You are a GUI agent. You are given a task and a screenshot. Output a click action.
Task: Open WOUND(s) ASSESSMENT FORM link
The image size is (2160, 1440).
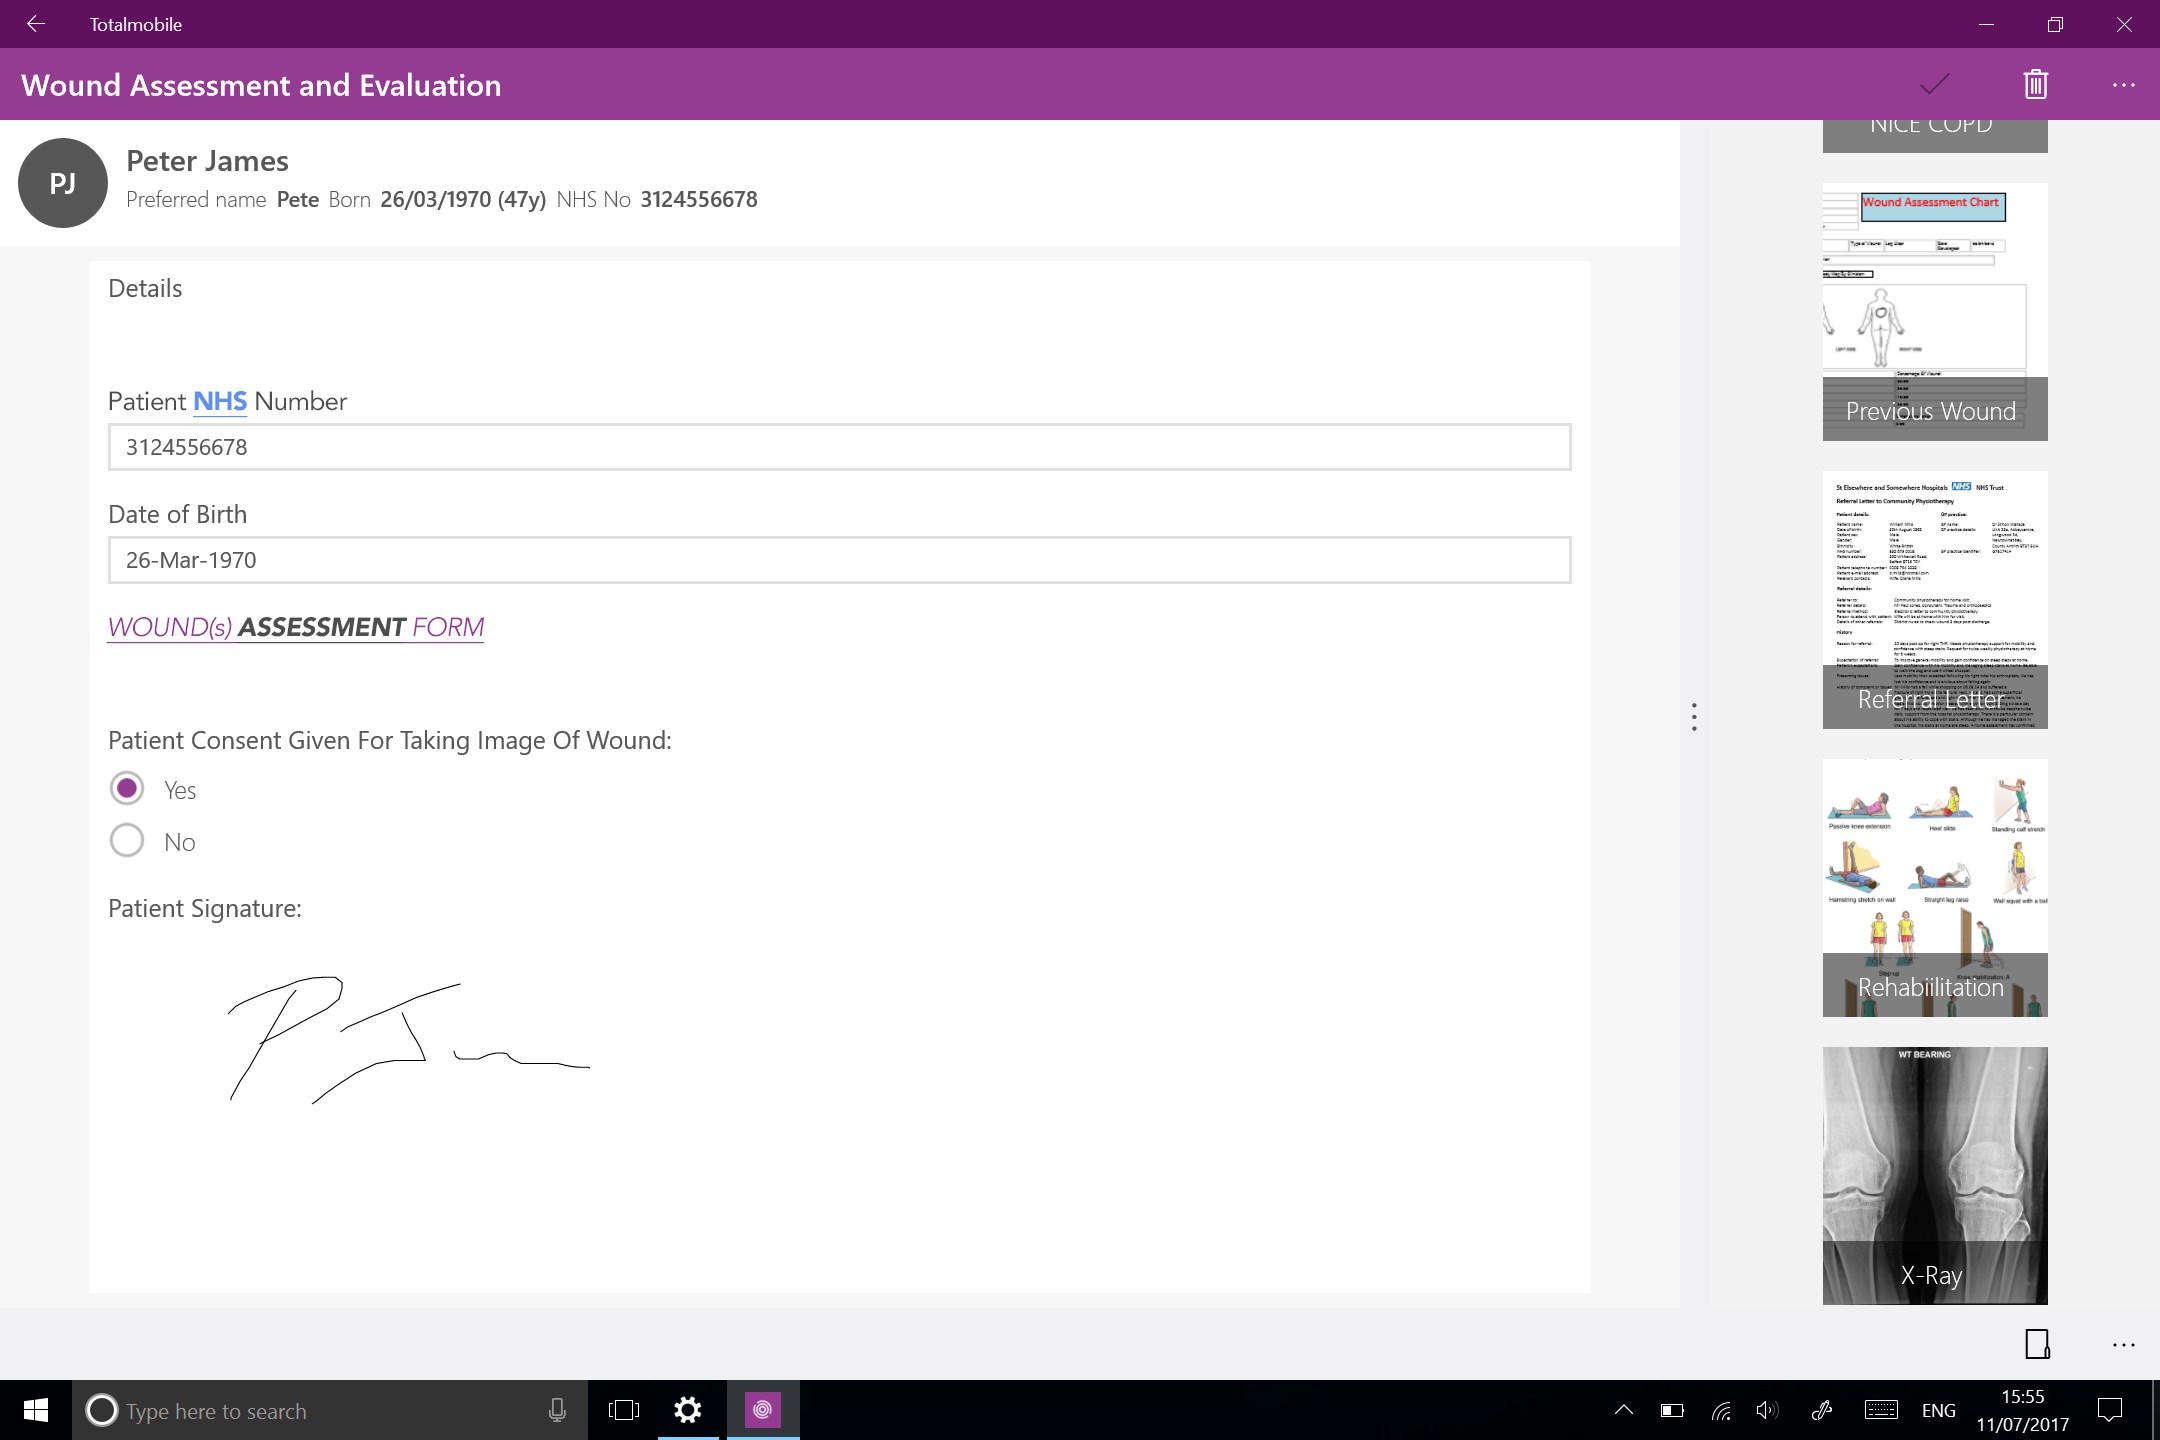click(x=296, y=627)
